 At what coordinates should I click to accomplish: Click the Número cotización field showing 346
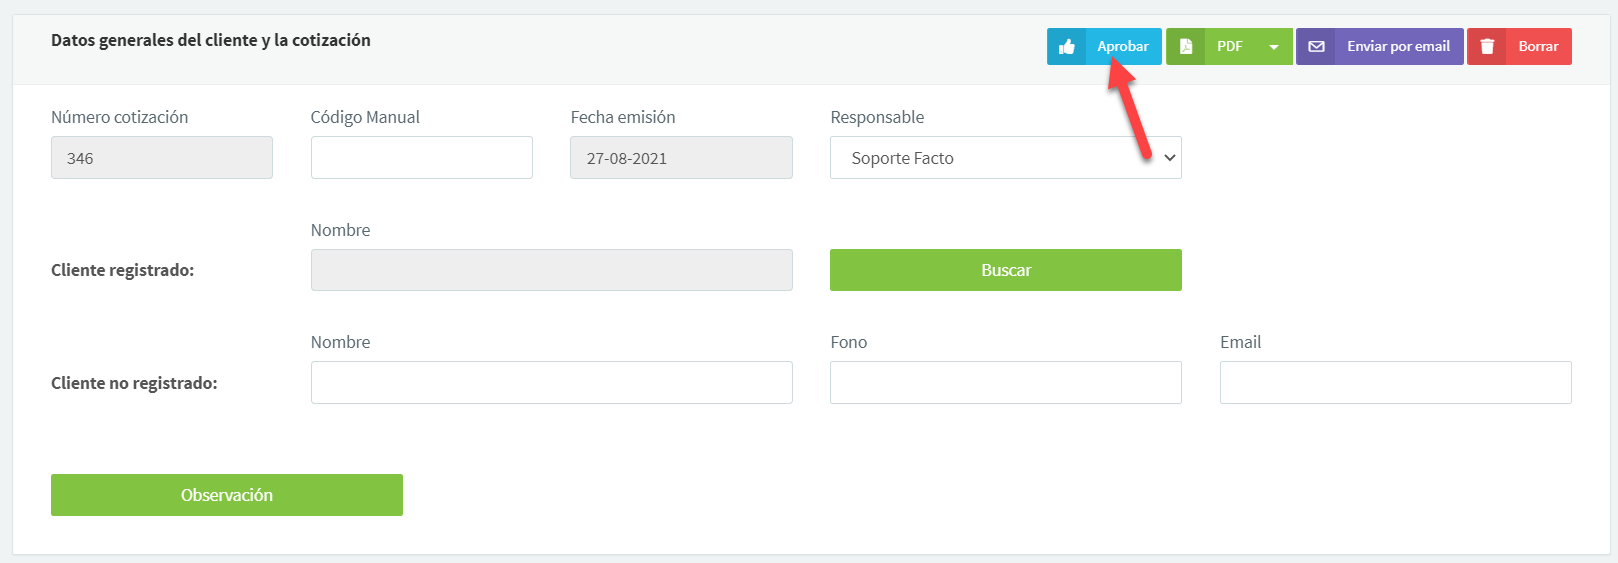[x=161, y=158]
